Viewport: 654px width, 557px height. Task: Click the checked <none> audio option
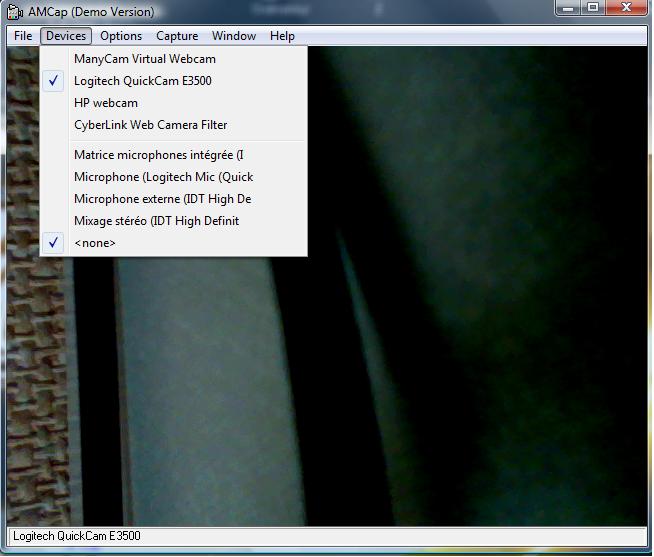(174, 243)
